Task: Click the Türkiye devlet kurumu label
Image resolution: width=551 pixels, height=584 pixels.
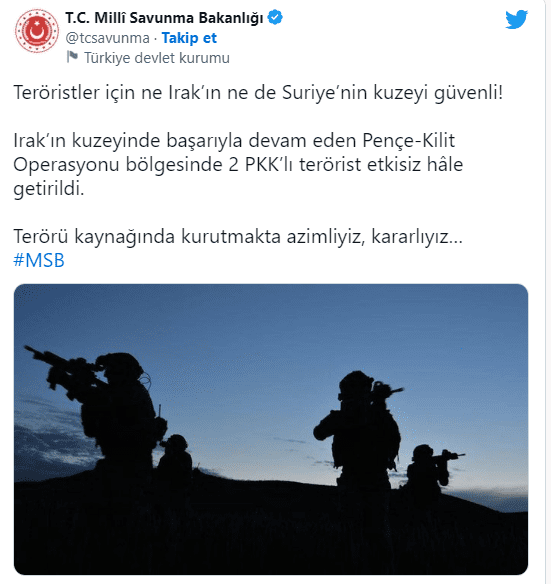Action: pyautogui.click(x=156, y=58)
